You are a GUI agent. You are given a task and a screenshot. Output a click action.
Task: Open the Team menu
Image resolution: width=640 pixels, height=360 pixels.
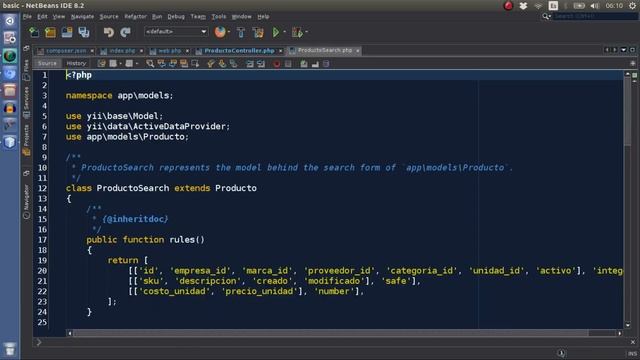[198, 17]
